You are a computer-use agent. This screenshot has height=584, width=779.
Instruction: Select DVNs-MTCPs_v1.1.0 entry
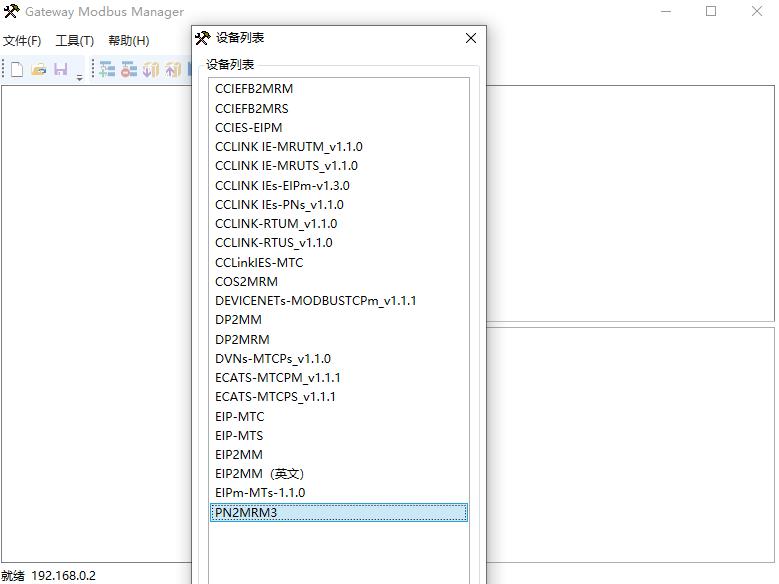click(339, 359)
